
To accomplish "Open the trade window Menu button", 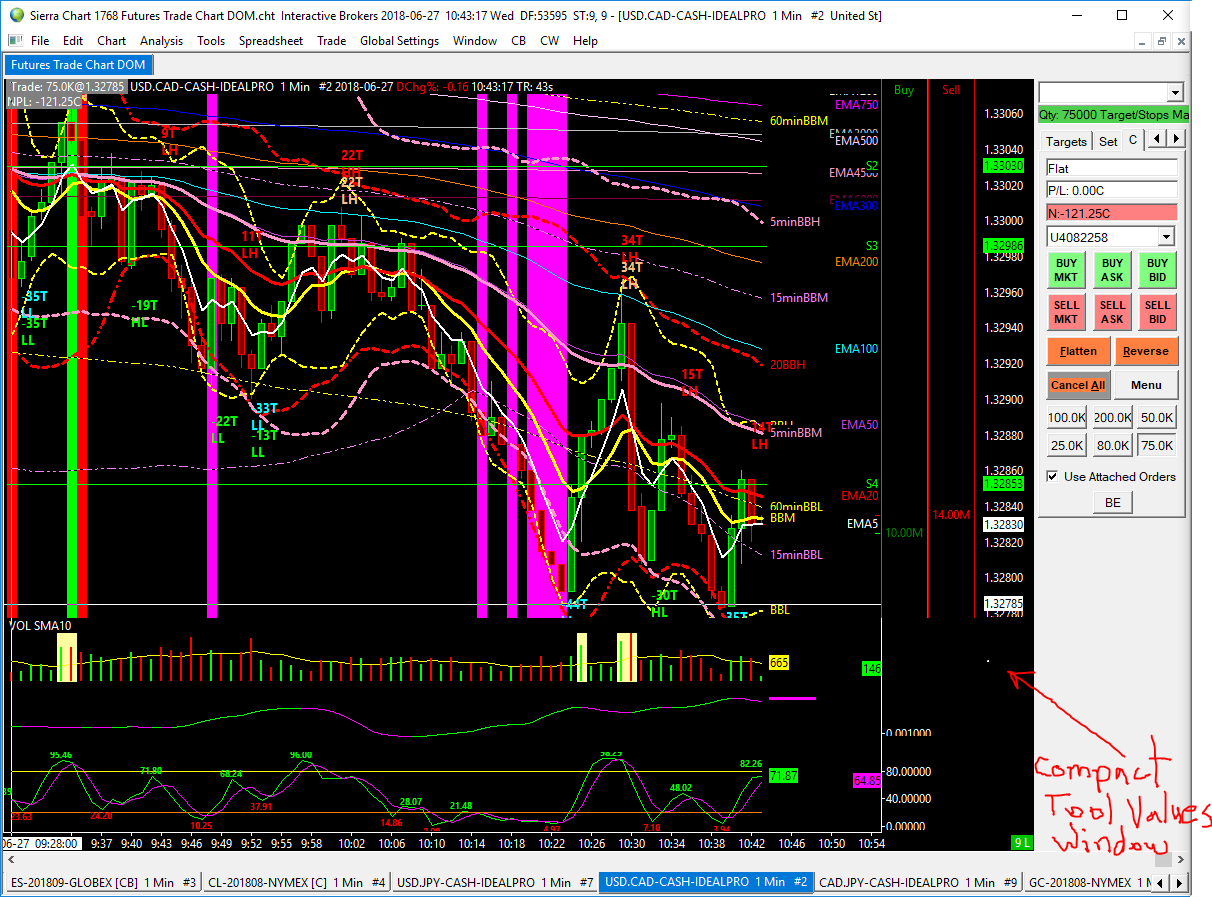I will [x=1146, y=385].
